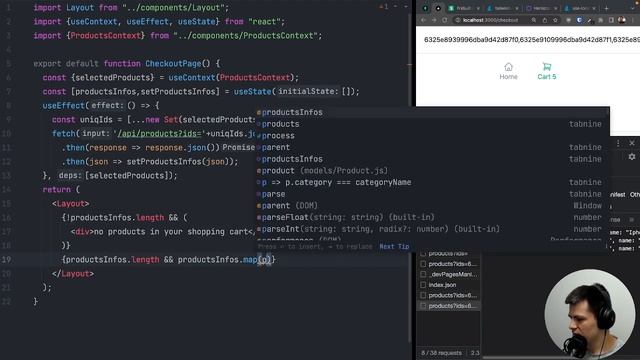This screenshot has height=360, width=640.
Task: Click 'CheckoutPage' in the function declaration
Action: tap(173, 64)
